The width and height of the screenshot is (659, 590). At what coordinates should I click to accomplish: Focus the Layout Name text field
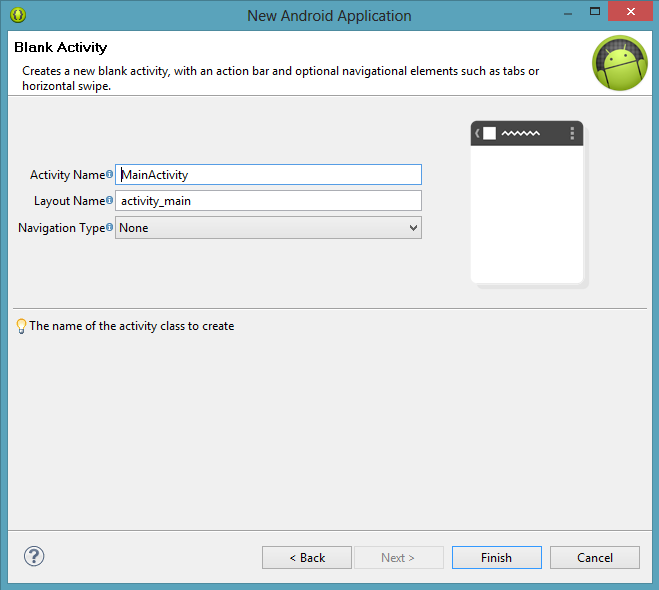tap(268, 200)
